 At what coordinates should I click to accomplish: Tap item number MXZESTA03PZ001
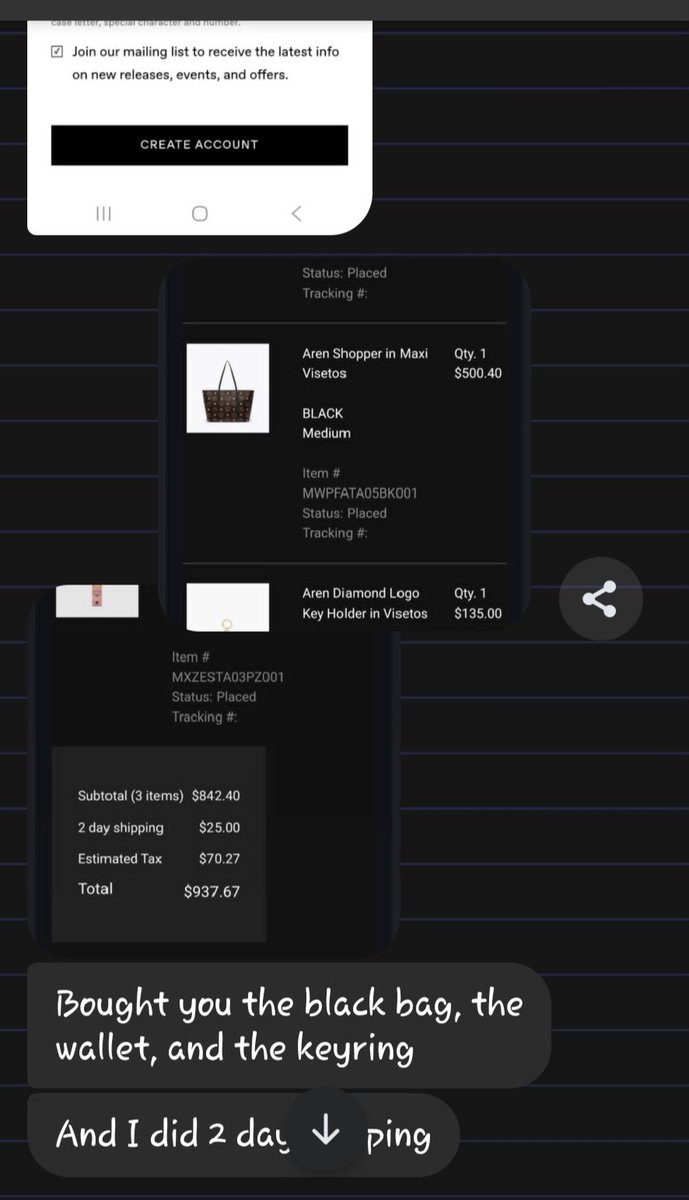(x=228, y=677)
